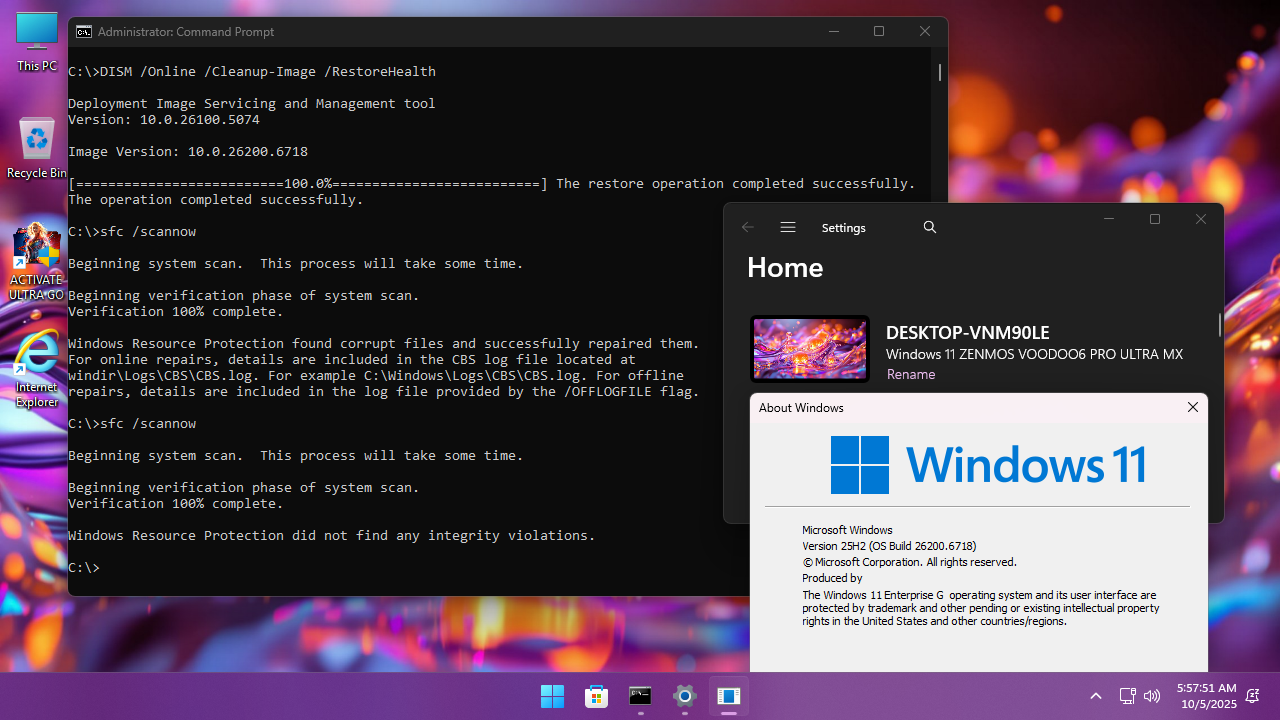
Task: Click the last C:\> prompt line
Action: coord(84,568)
